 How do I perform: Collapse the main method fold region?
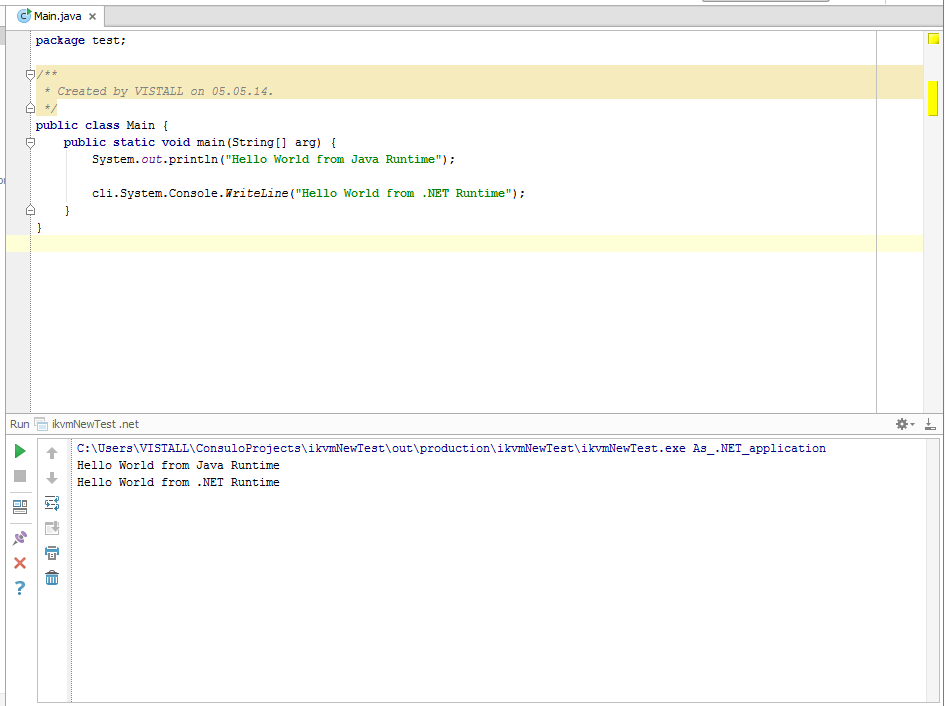tap(30, 141)
